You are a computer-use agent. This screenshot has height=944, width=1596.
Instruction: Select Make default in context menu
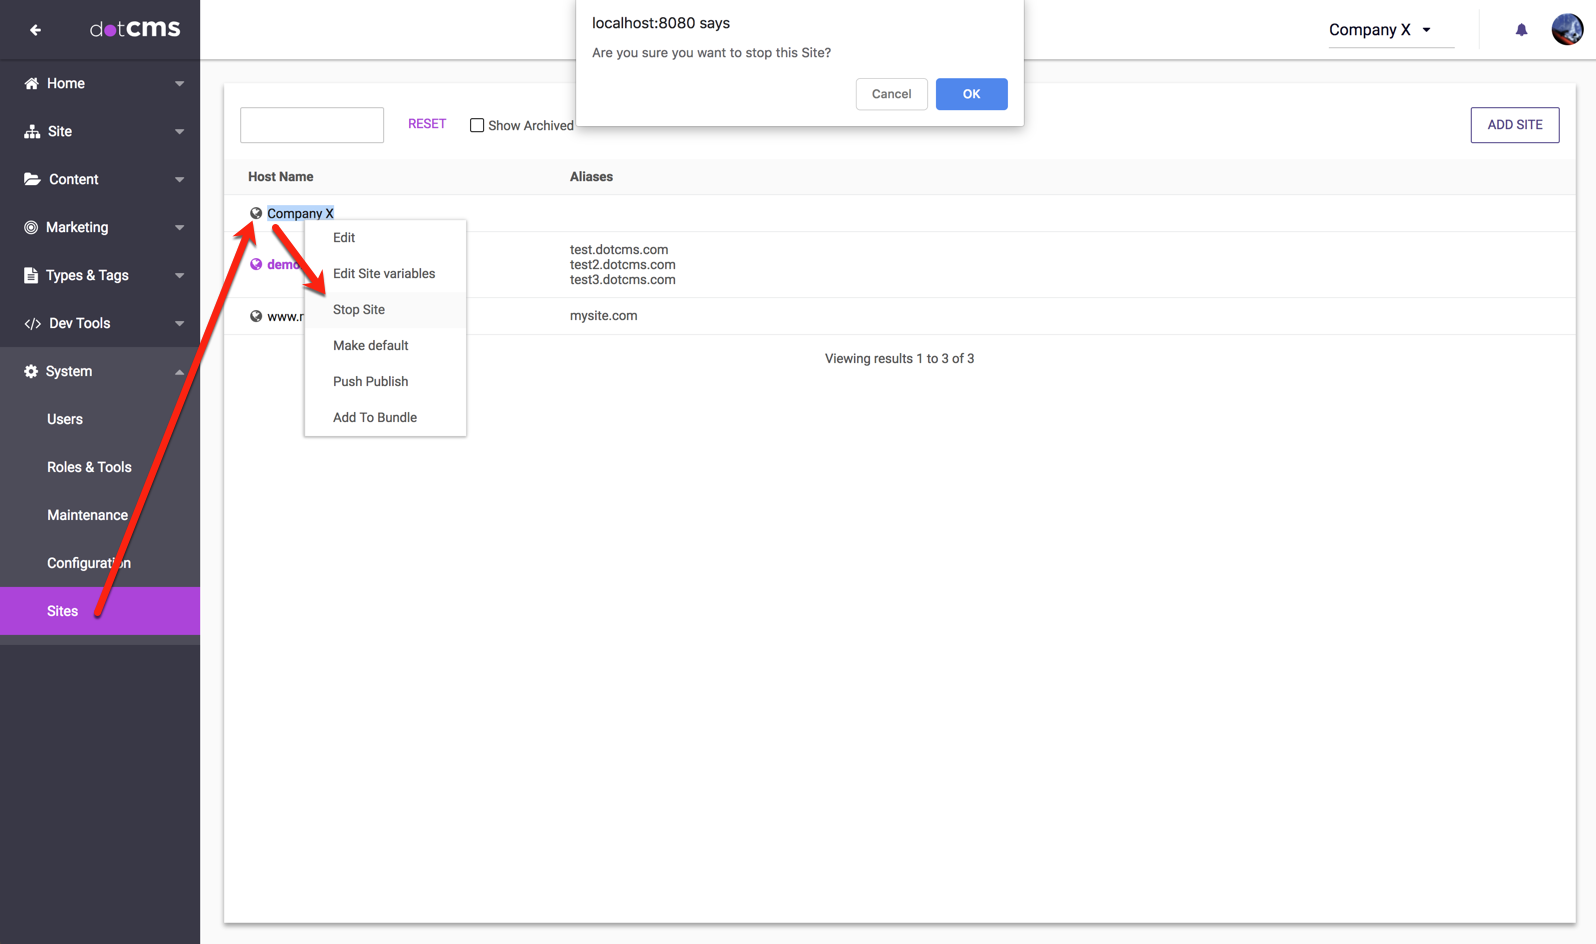click(370, 346)
